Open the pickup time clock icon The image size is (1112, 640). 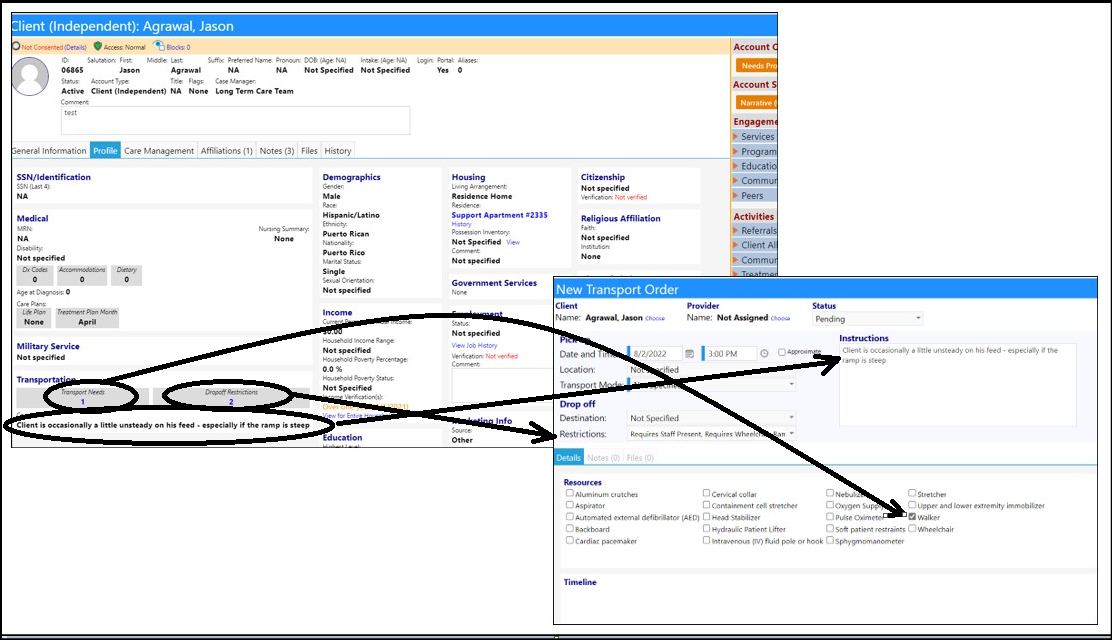[x=764, y=353]
